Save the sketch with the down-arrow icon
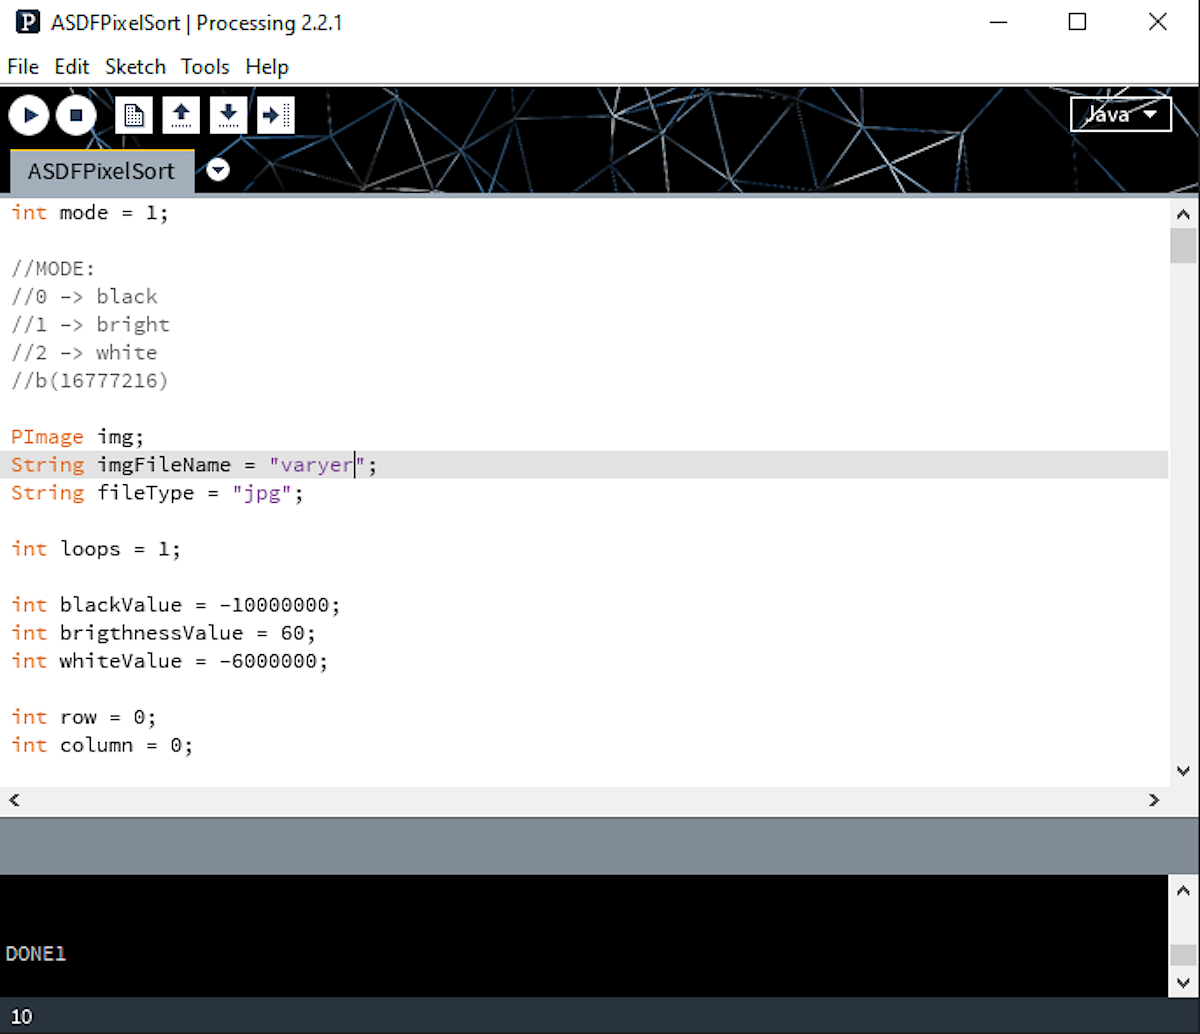This screenshot has width=1200, height=1034. tap(228, 115)
